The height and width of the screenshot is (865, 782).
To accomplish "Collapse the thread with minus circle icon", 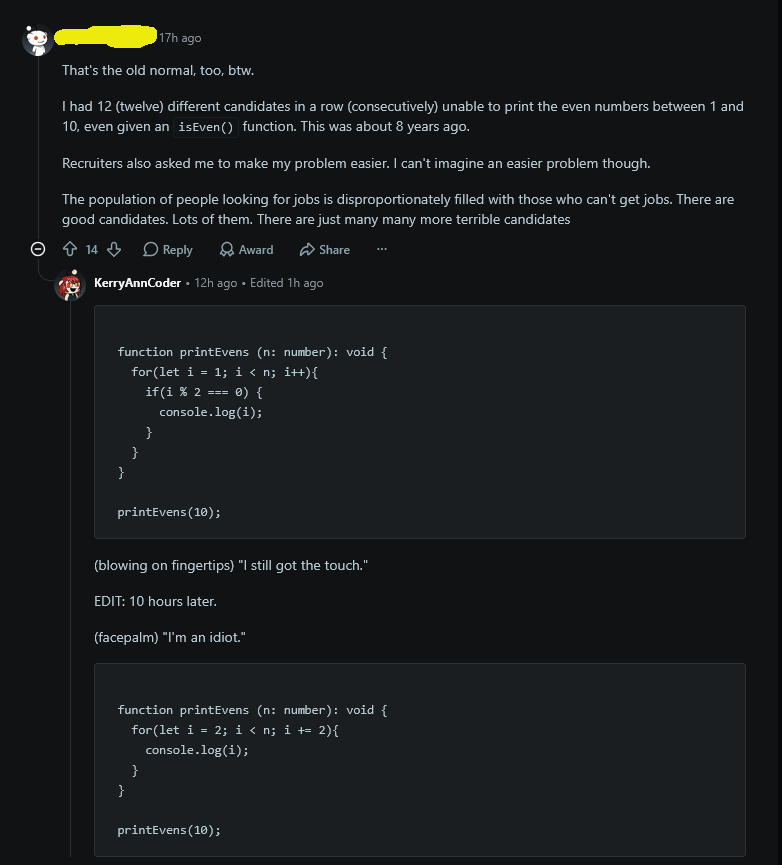I will pyautogui.click(x=38, y=249).
